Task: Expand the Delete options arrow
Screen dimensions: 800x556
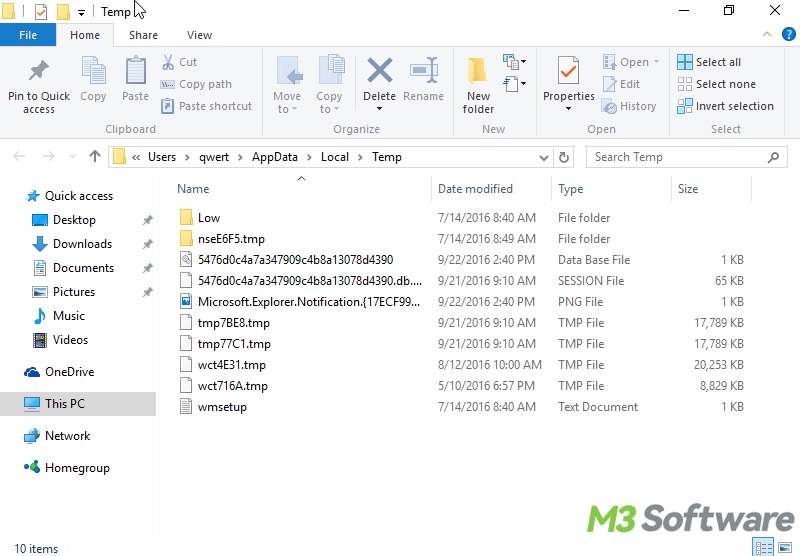Action: pos(380,109)
